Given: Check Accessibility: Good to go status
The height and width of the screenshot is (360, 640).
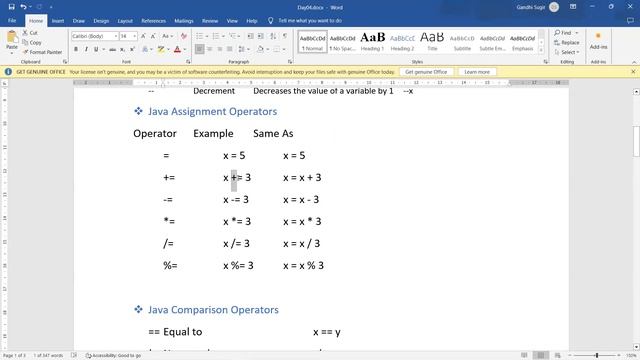Looking at the screenshot, I should tap(113, 356).
